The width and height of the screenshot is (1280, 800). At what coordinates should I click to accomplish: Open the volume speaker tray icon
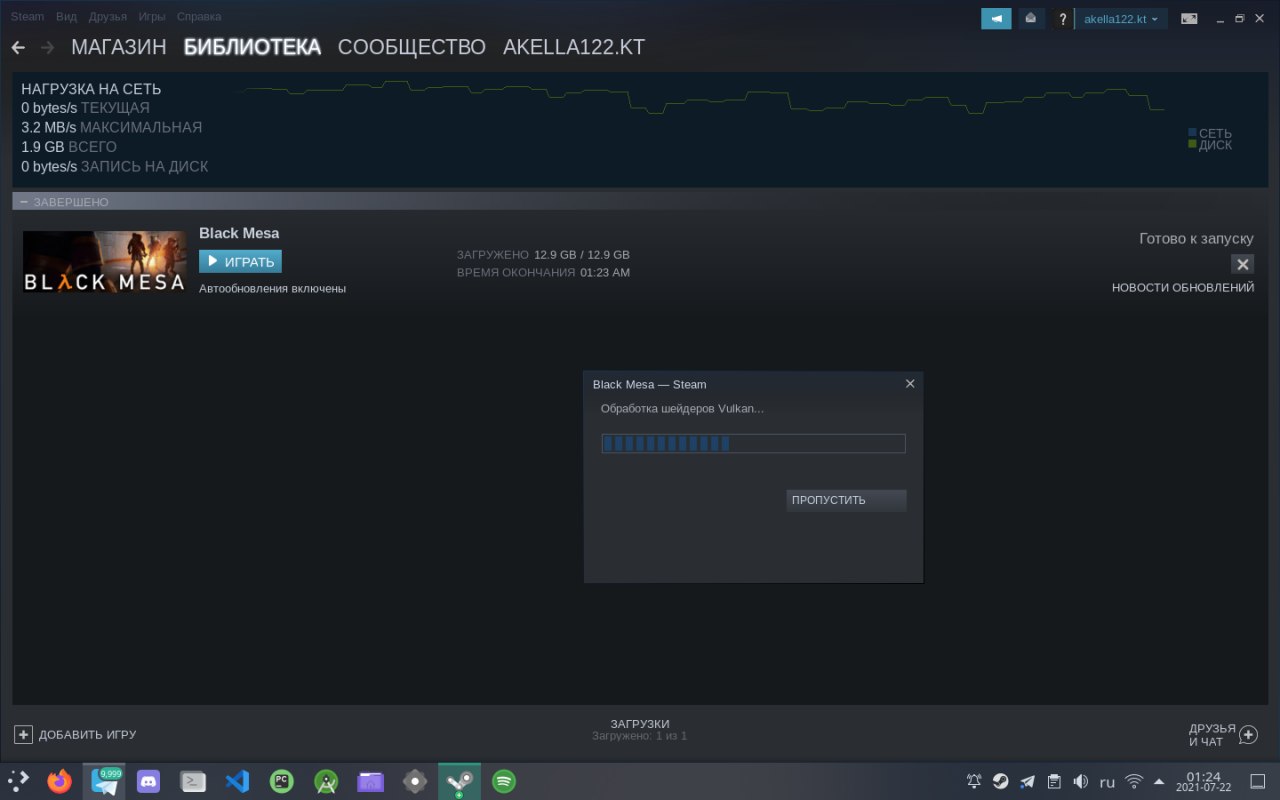[x=1080, y=781]
